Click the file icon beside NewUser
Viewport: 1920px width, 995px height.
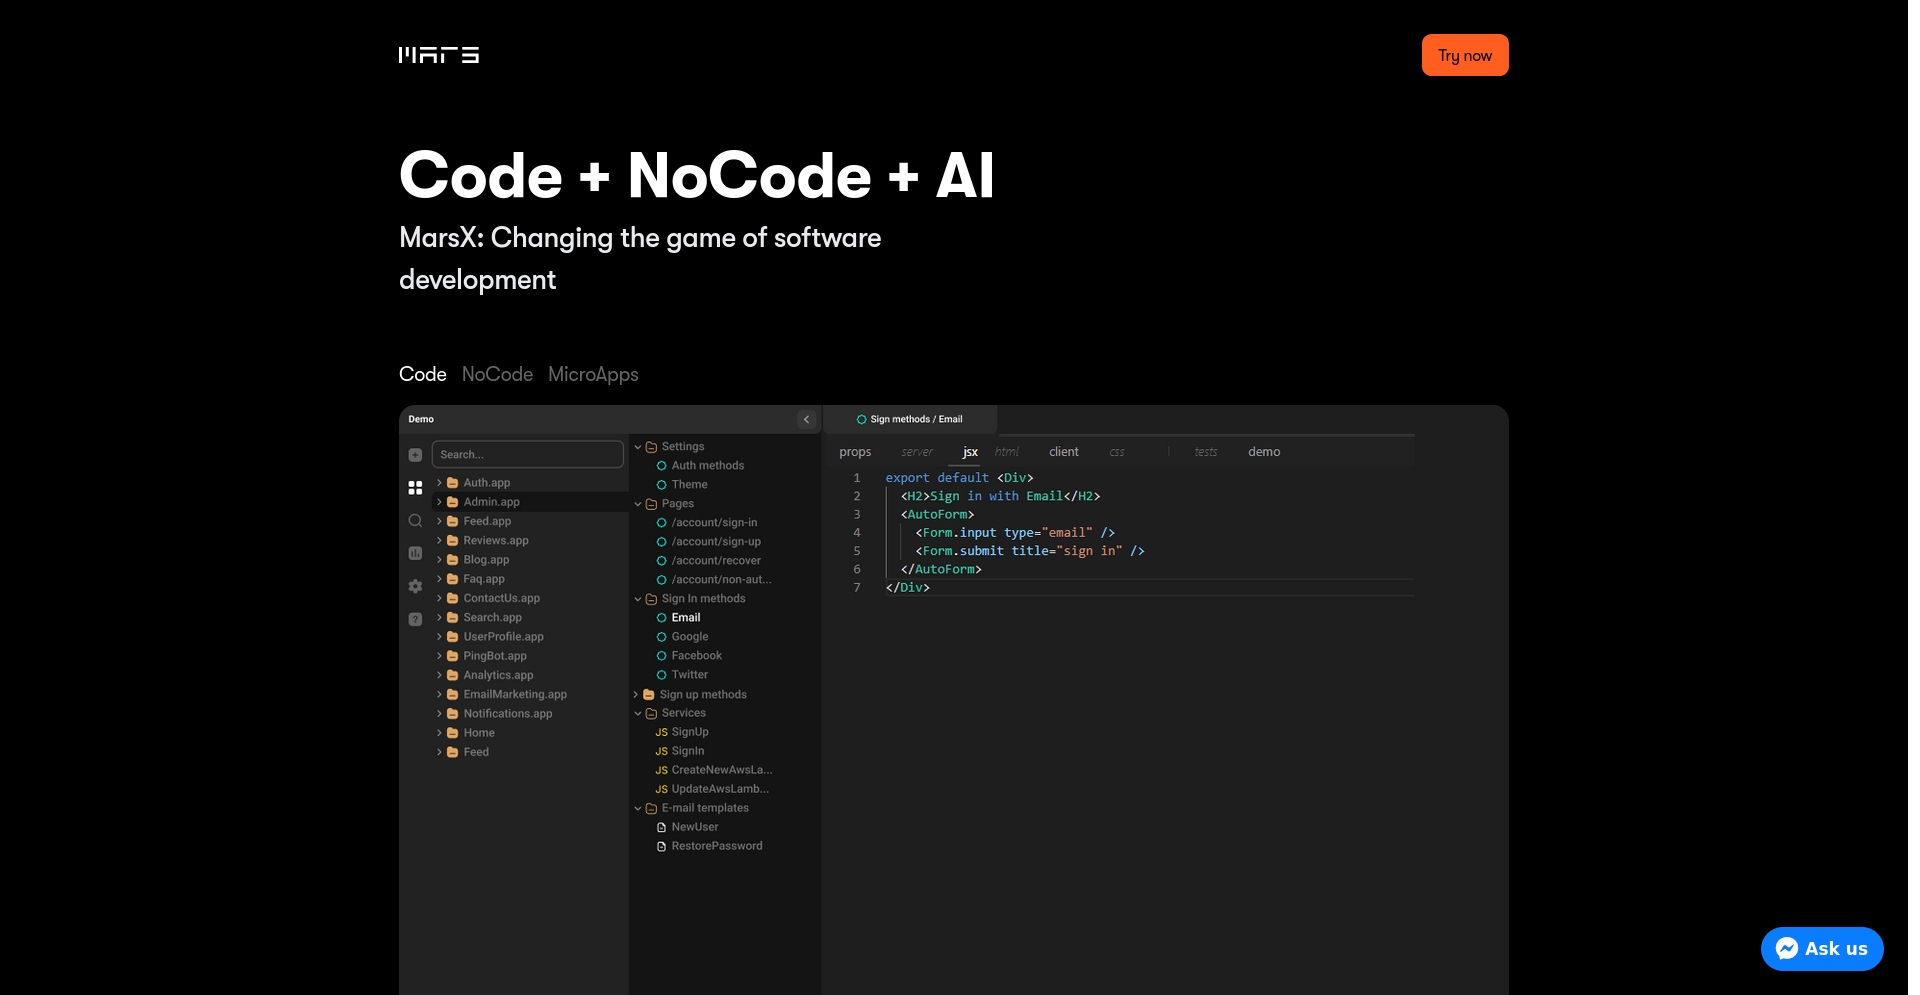click(661, 827)
